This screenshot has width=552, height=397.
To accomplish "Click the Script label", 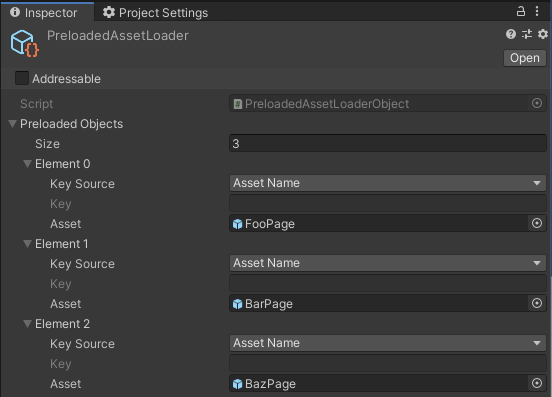I will (x=37, y=104).
